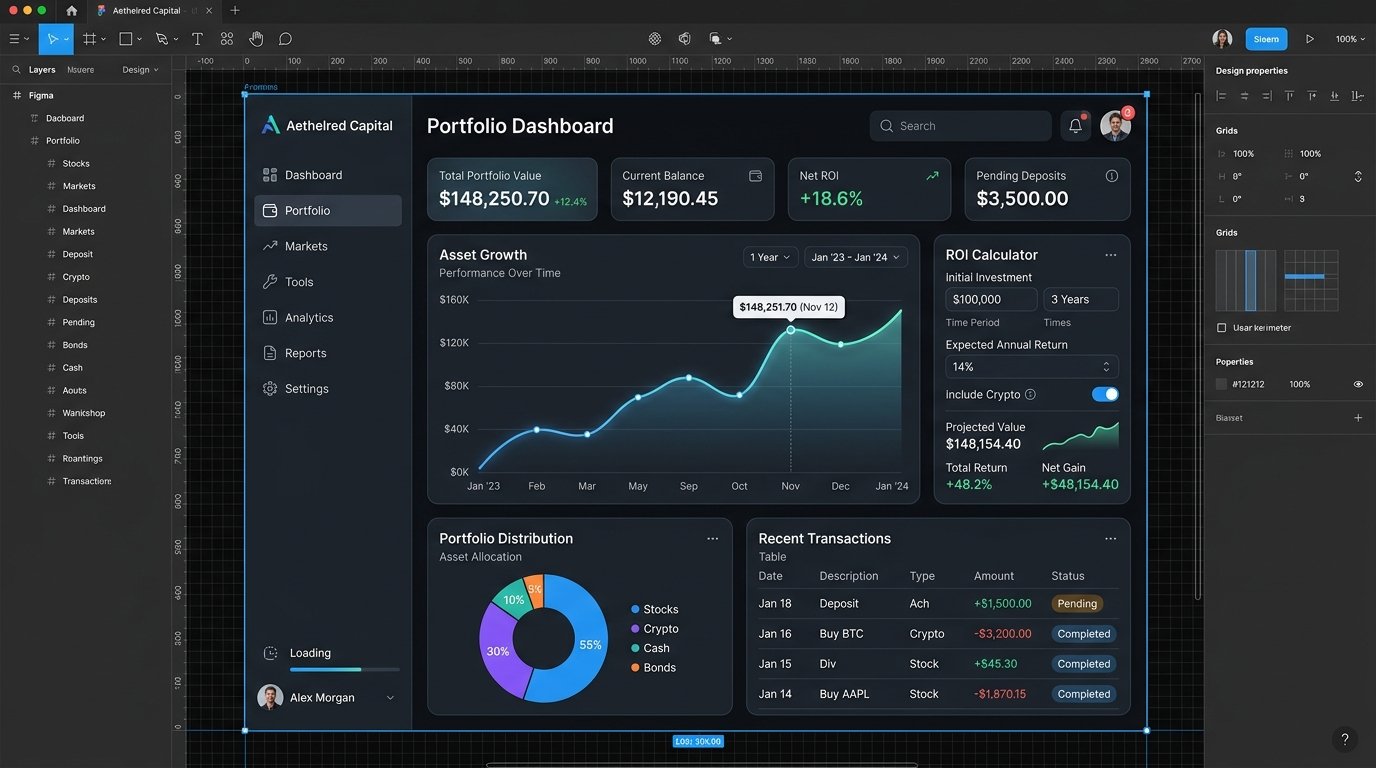Open Analytics in dashboard sidebar
The height and width of the screenshot is (768, 1376).
(328, 317)
